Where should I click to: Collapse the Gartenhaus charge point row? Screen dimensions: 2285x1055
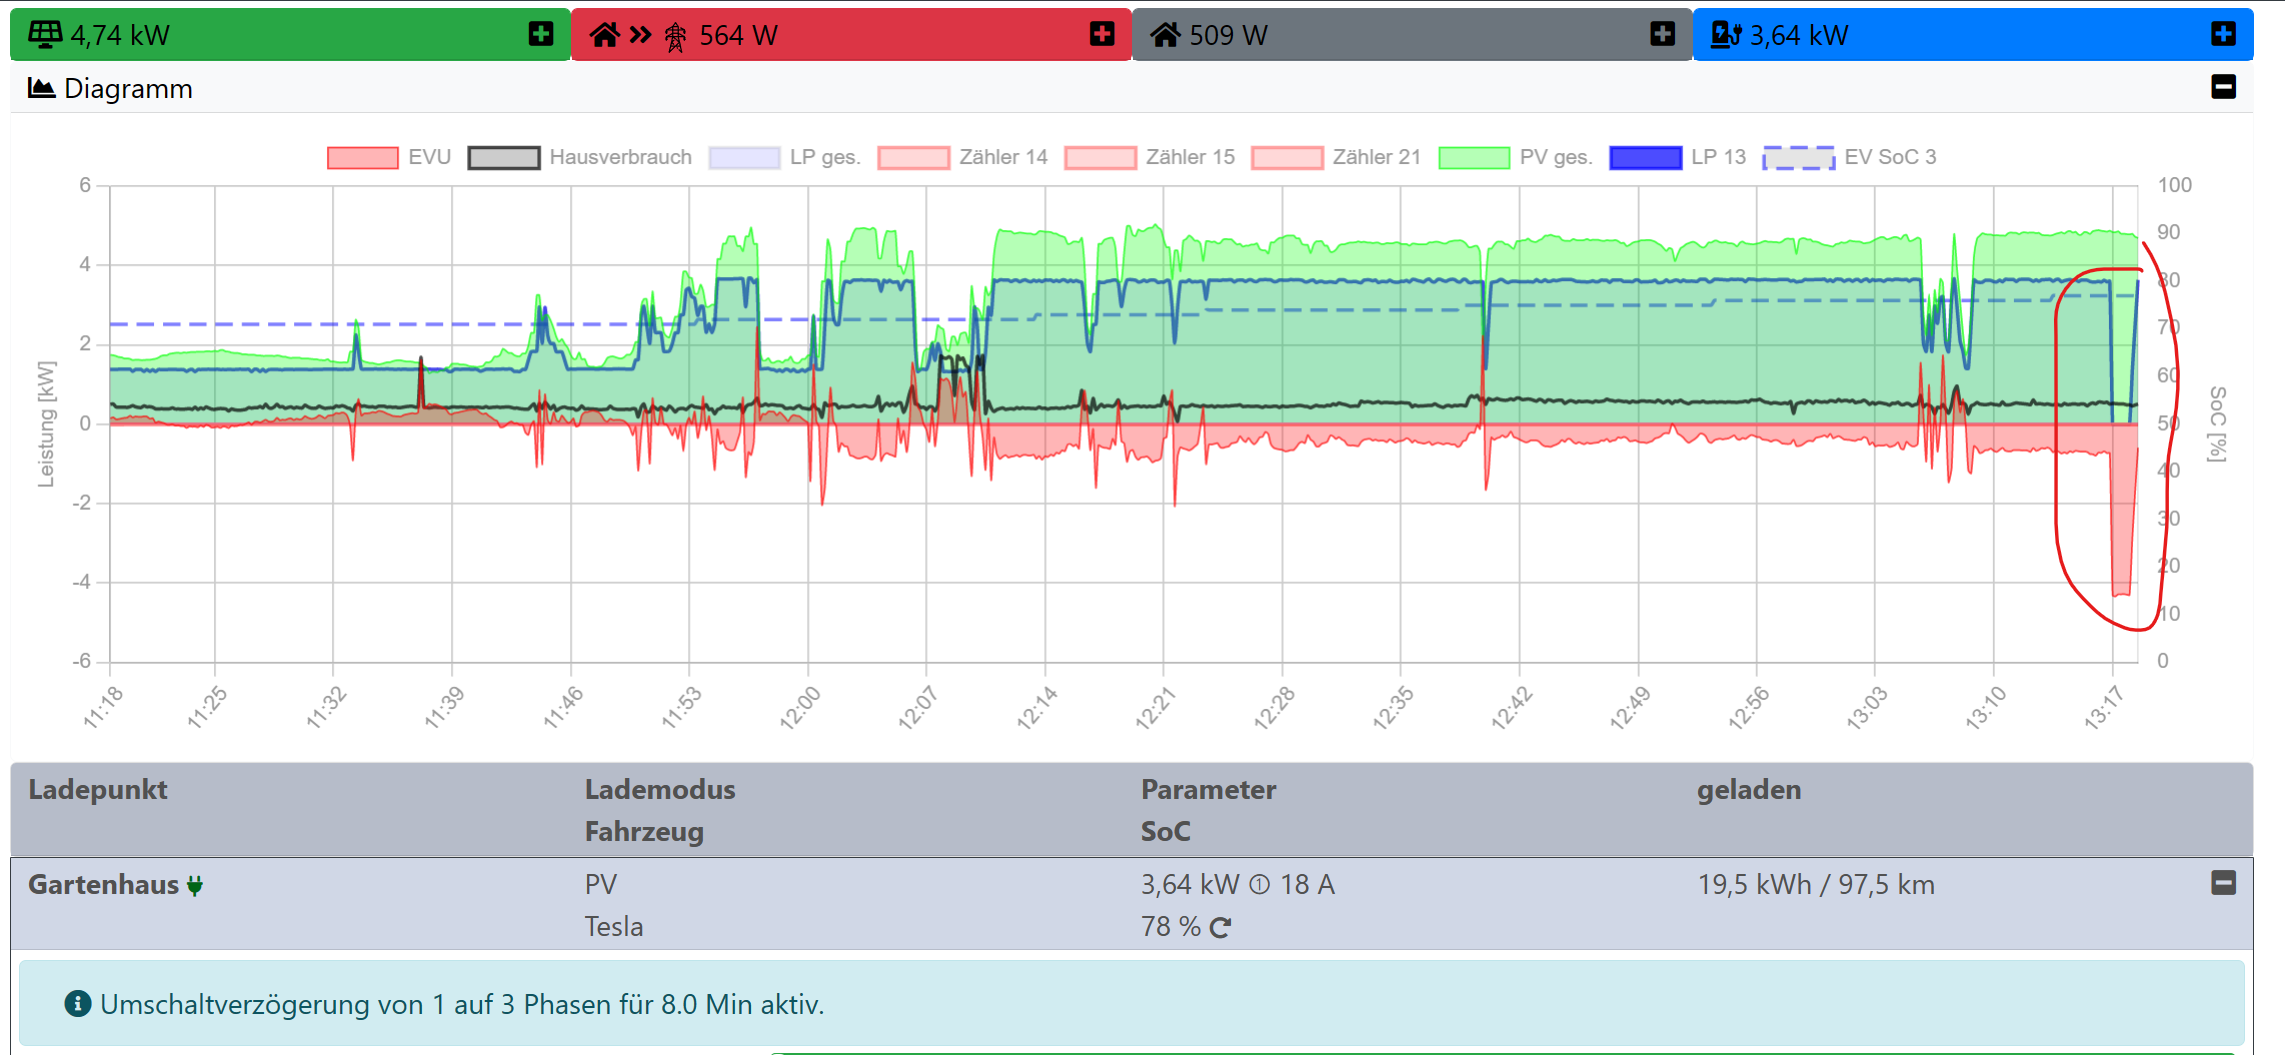(2223, 883)
